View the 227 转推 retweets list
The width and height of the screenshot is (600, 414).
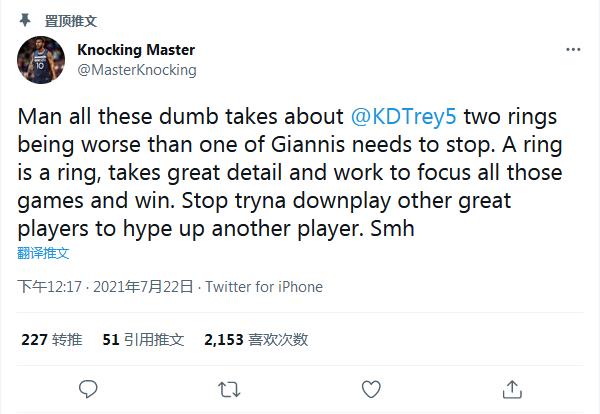tap(52, 339)
